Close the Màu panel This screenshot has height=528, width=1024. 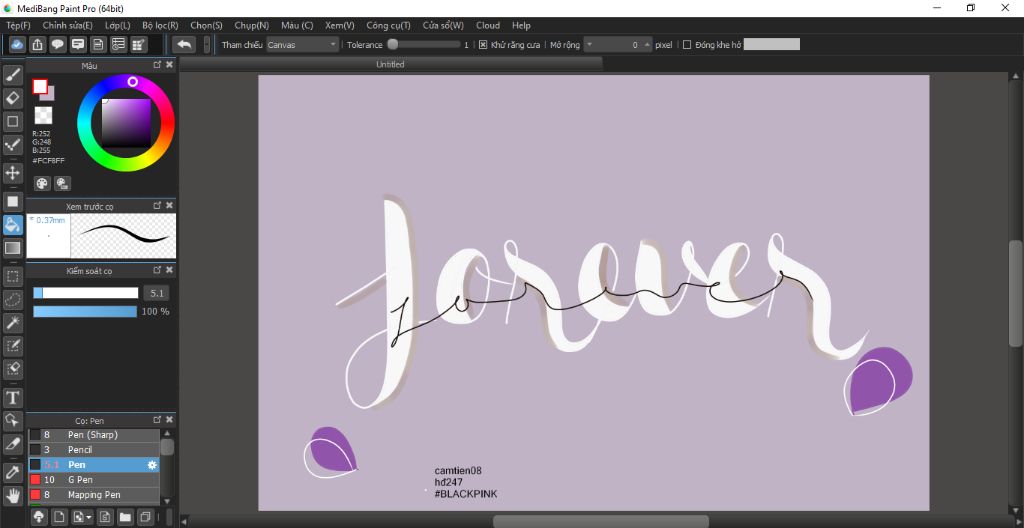[169, 65]
